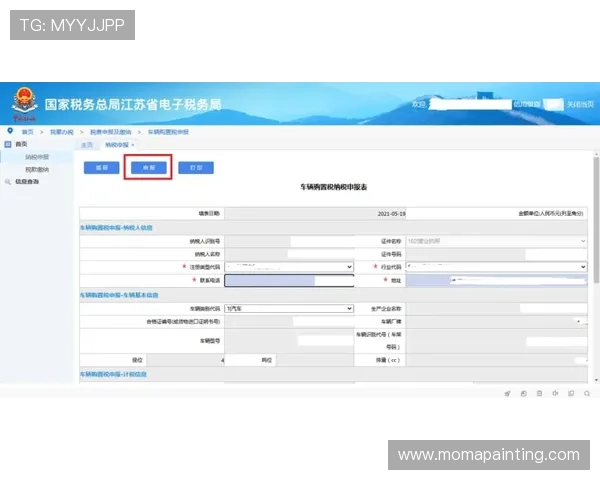Click the 车辆购置税纳税申报表 title
600x480 pixels.
click(333, 187)
